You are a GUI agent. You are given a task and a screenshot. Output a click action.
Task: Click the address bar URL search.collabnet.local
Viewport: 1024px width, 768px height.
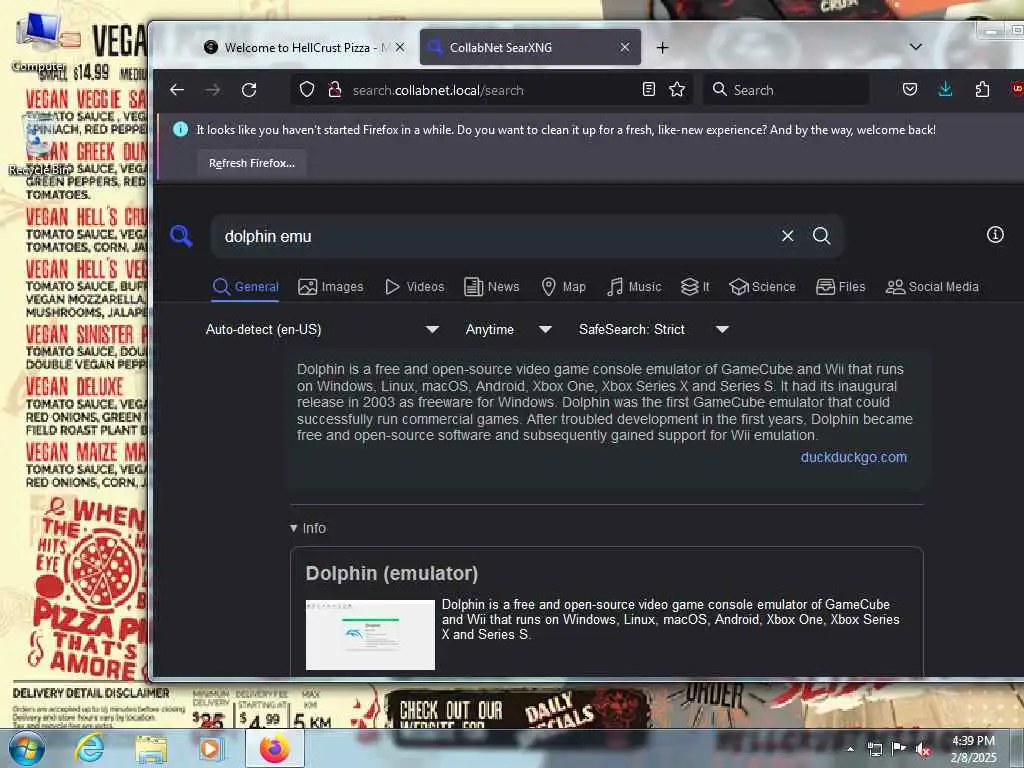coord(438,90)
